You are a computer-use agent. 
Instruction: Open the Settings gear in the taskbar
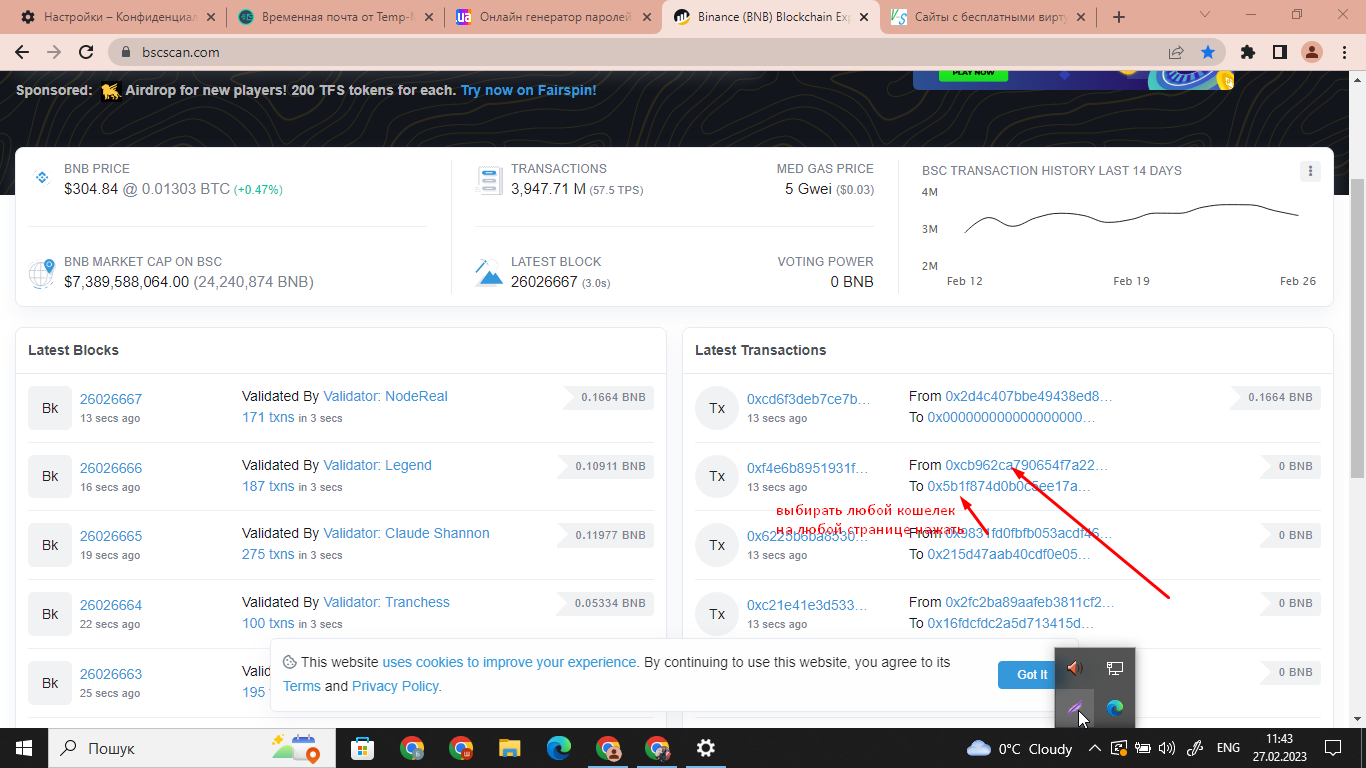click(x=706, y=747)
